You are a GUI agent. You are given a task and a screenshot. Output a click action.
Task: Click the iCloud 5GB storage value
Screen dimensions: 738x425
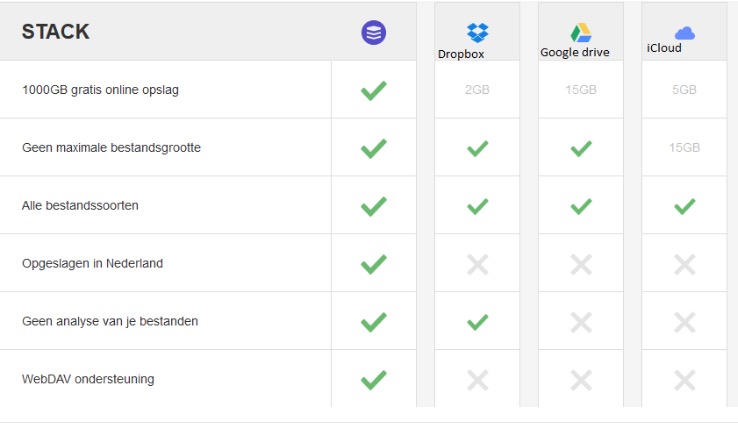[x=684, y=89]
